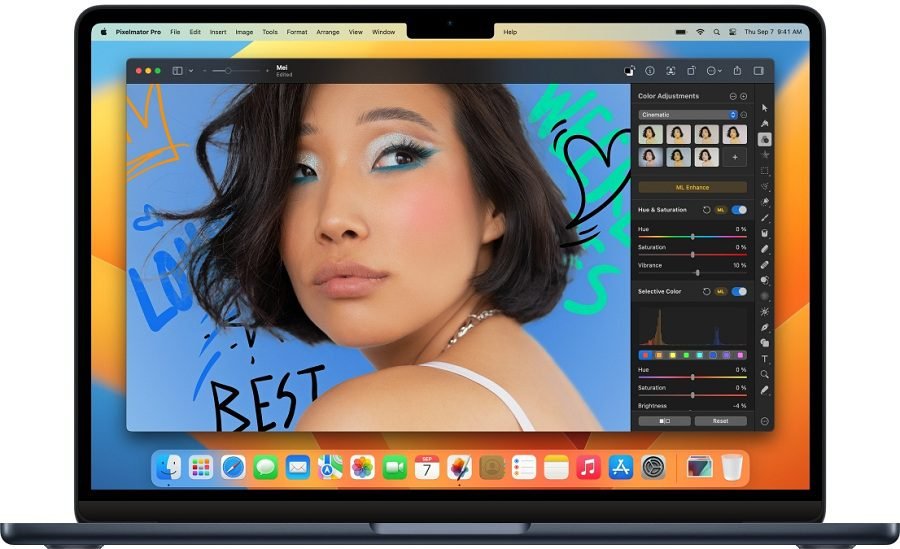
Task: Toggle the Hue & Saturation switch
Action: point(739,210)
